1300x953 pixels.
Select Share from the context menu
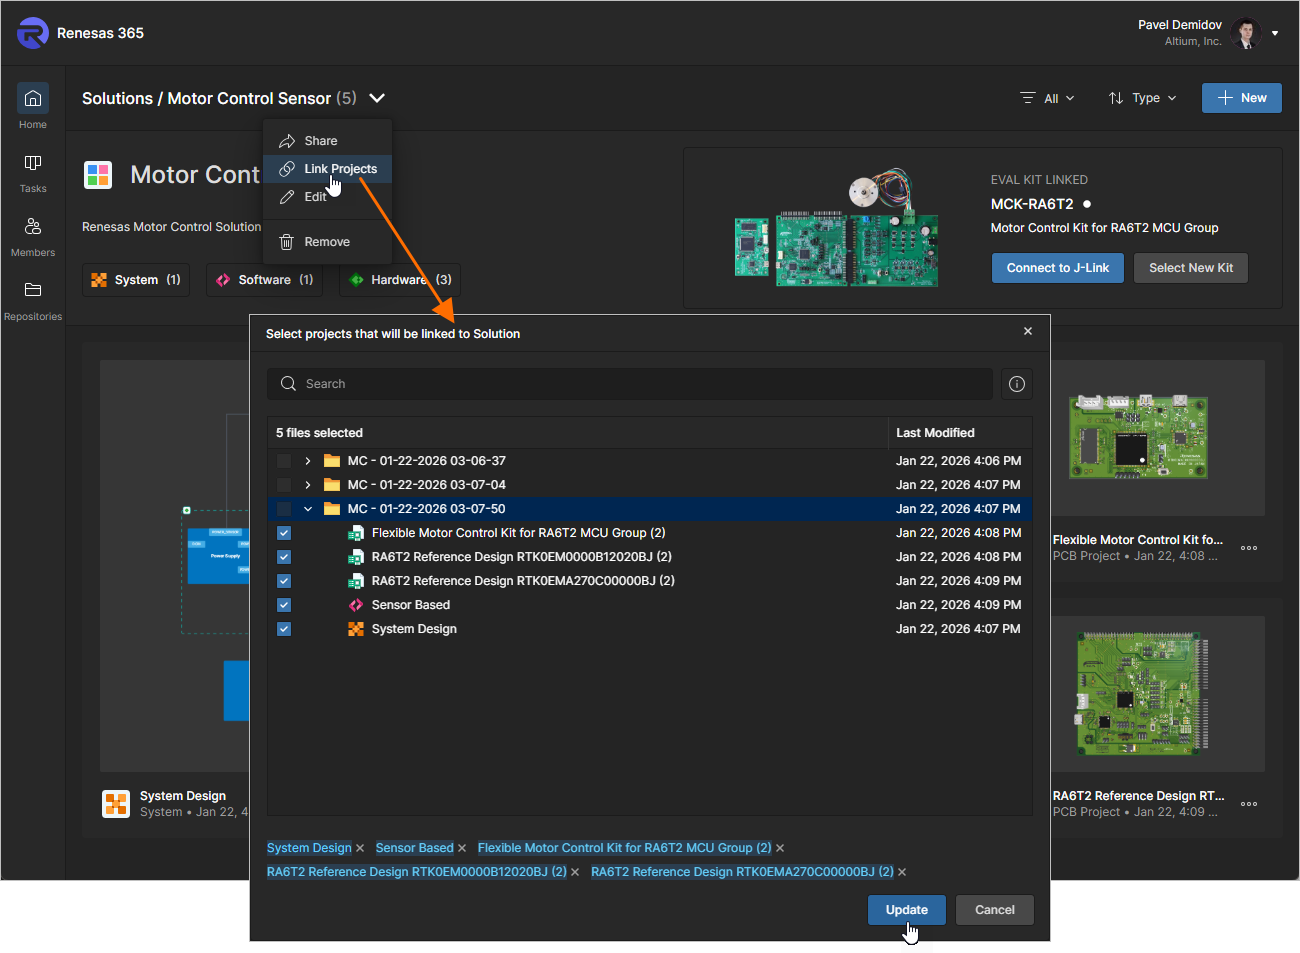click(x=320, y=141)
